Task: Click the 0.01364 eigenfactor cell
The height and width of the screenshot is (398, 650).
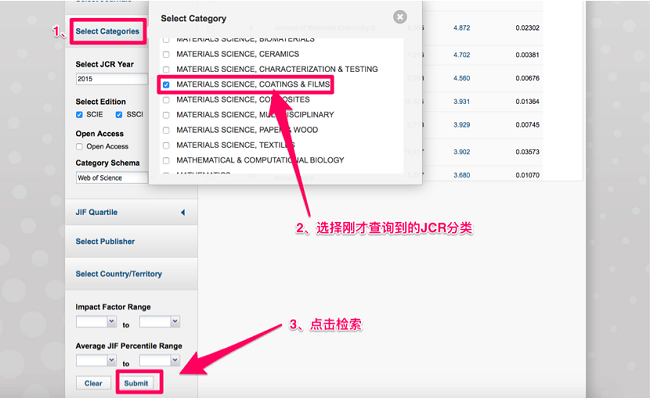Action: coord(528,102)
